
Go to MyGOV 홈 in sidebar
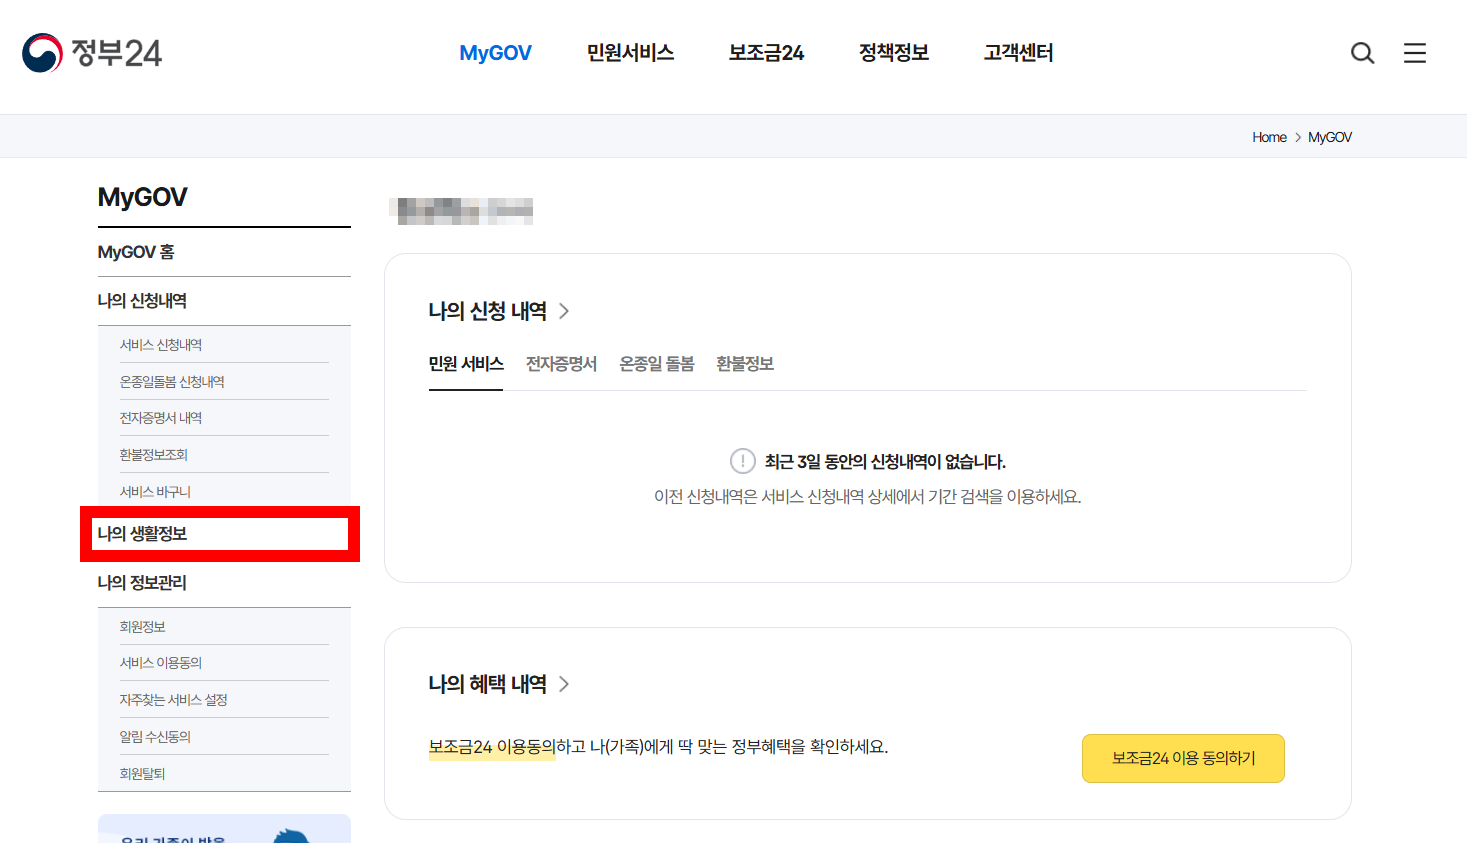point(136,252)
